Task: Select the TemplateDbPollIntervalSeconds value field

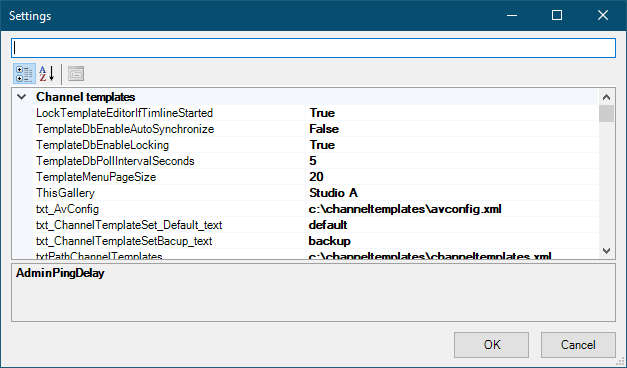Action: [x=452, y=161]
